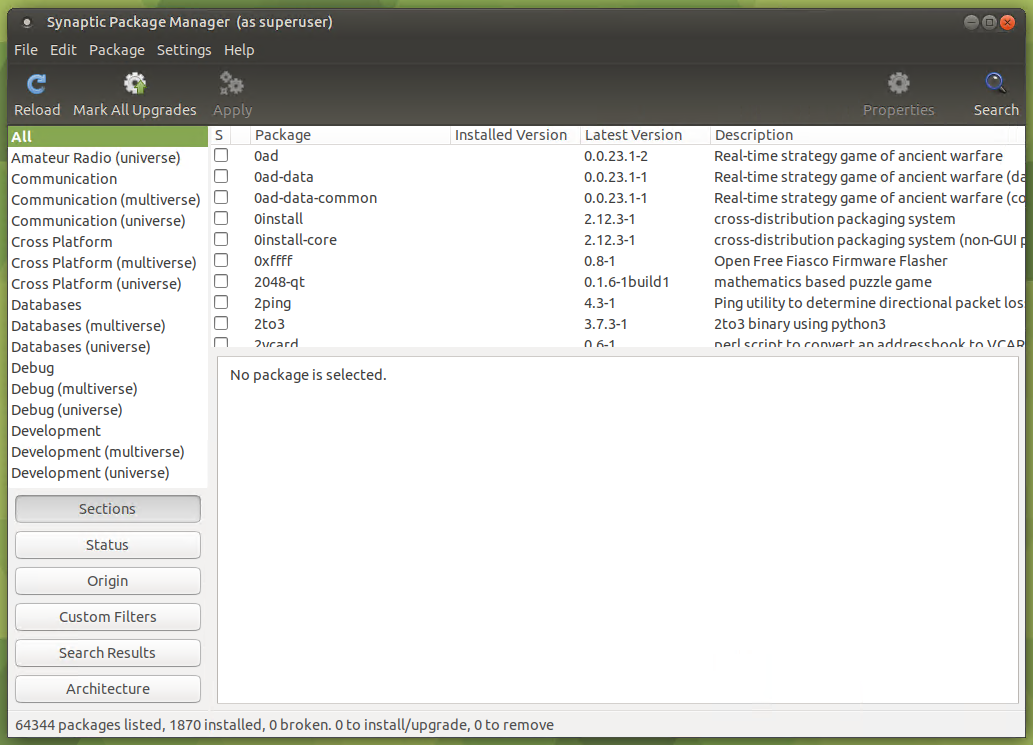This screenshot has height=745, width=1033.
Task: Toggle status checkbox for 2ping
Action: click(x=221, y=302)
